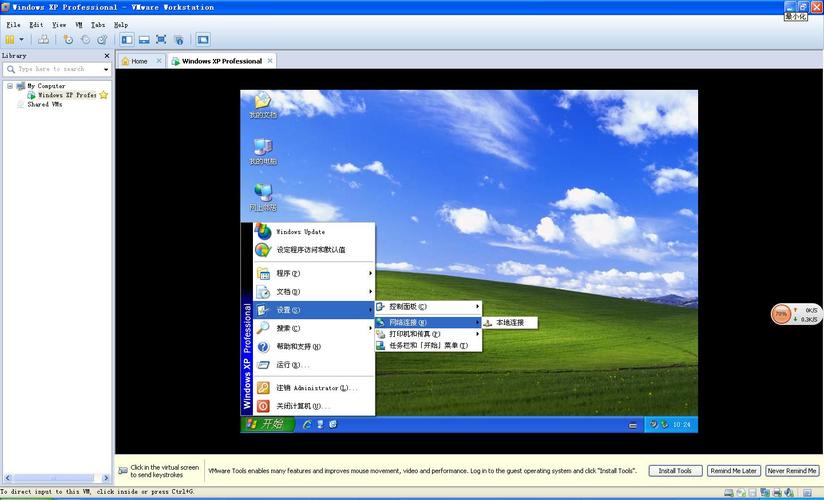Enter full screen mode icon

point(161,39)
